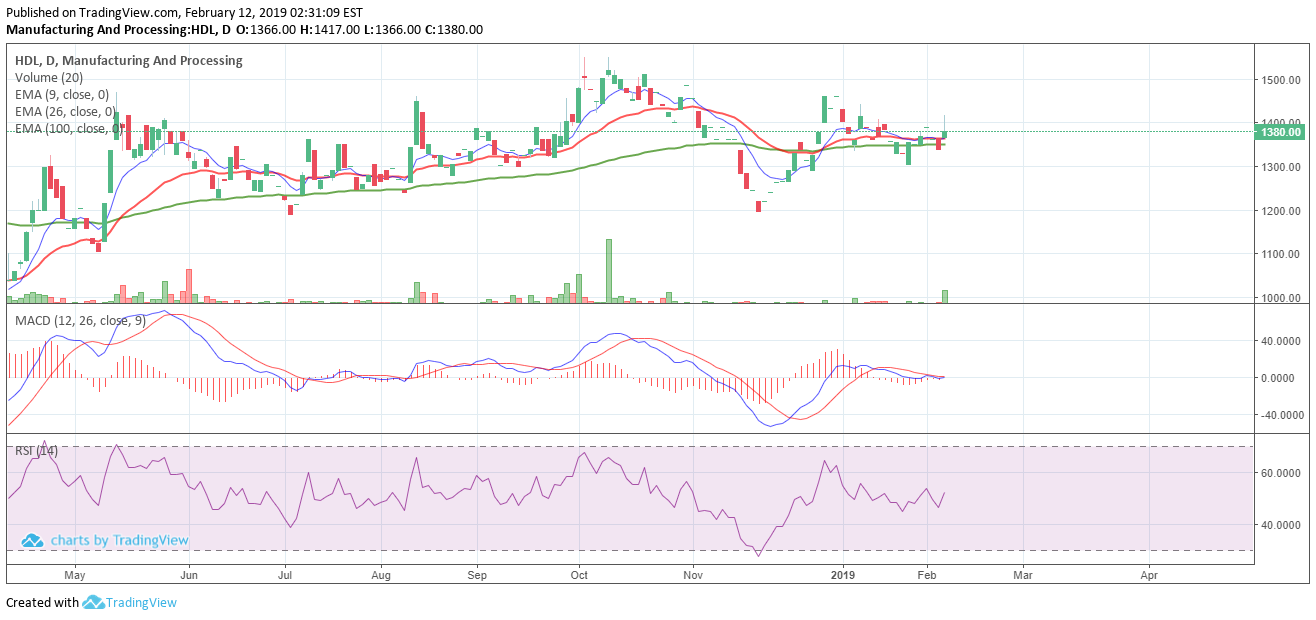
Task: Click the RSI (14) pane label
Action: click(36, 451)
